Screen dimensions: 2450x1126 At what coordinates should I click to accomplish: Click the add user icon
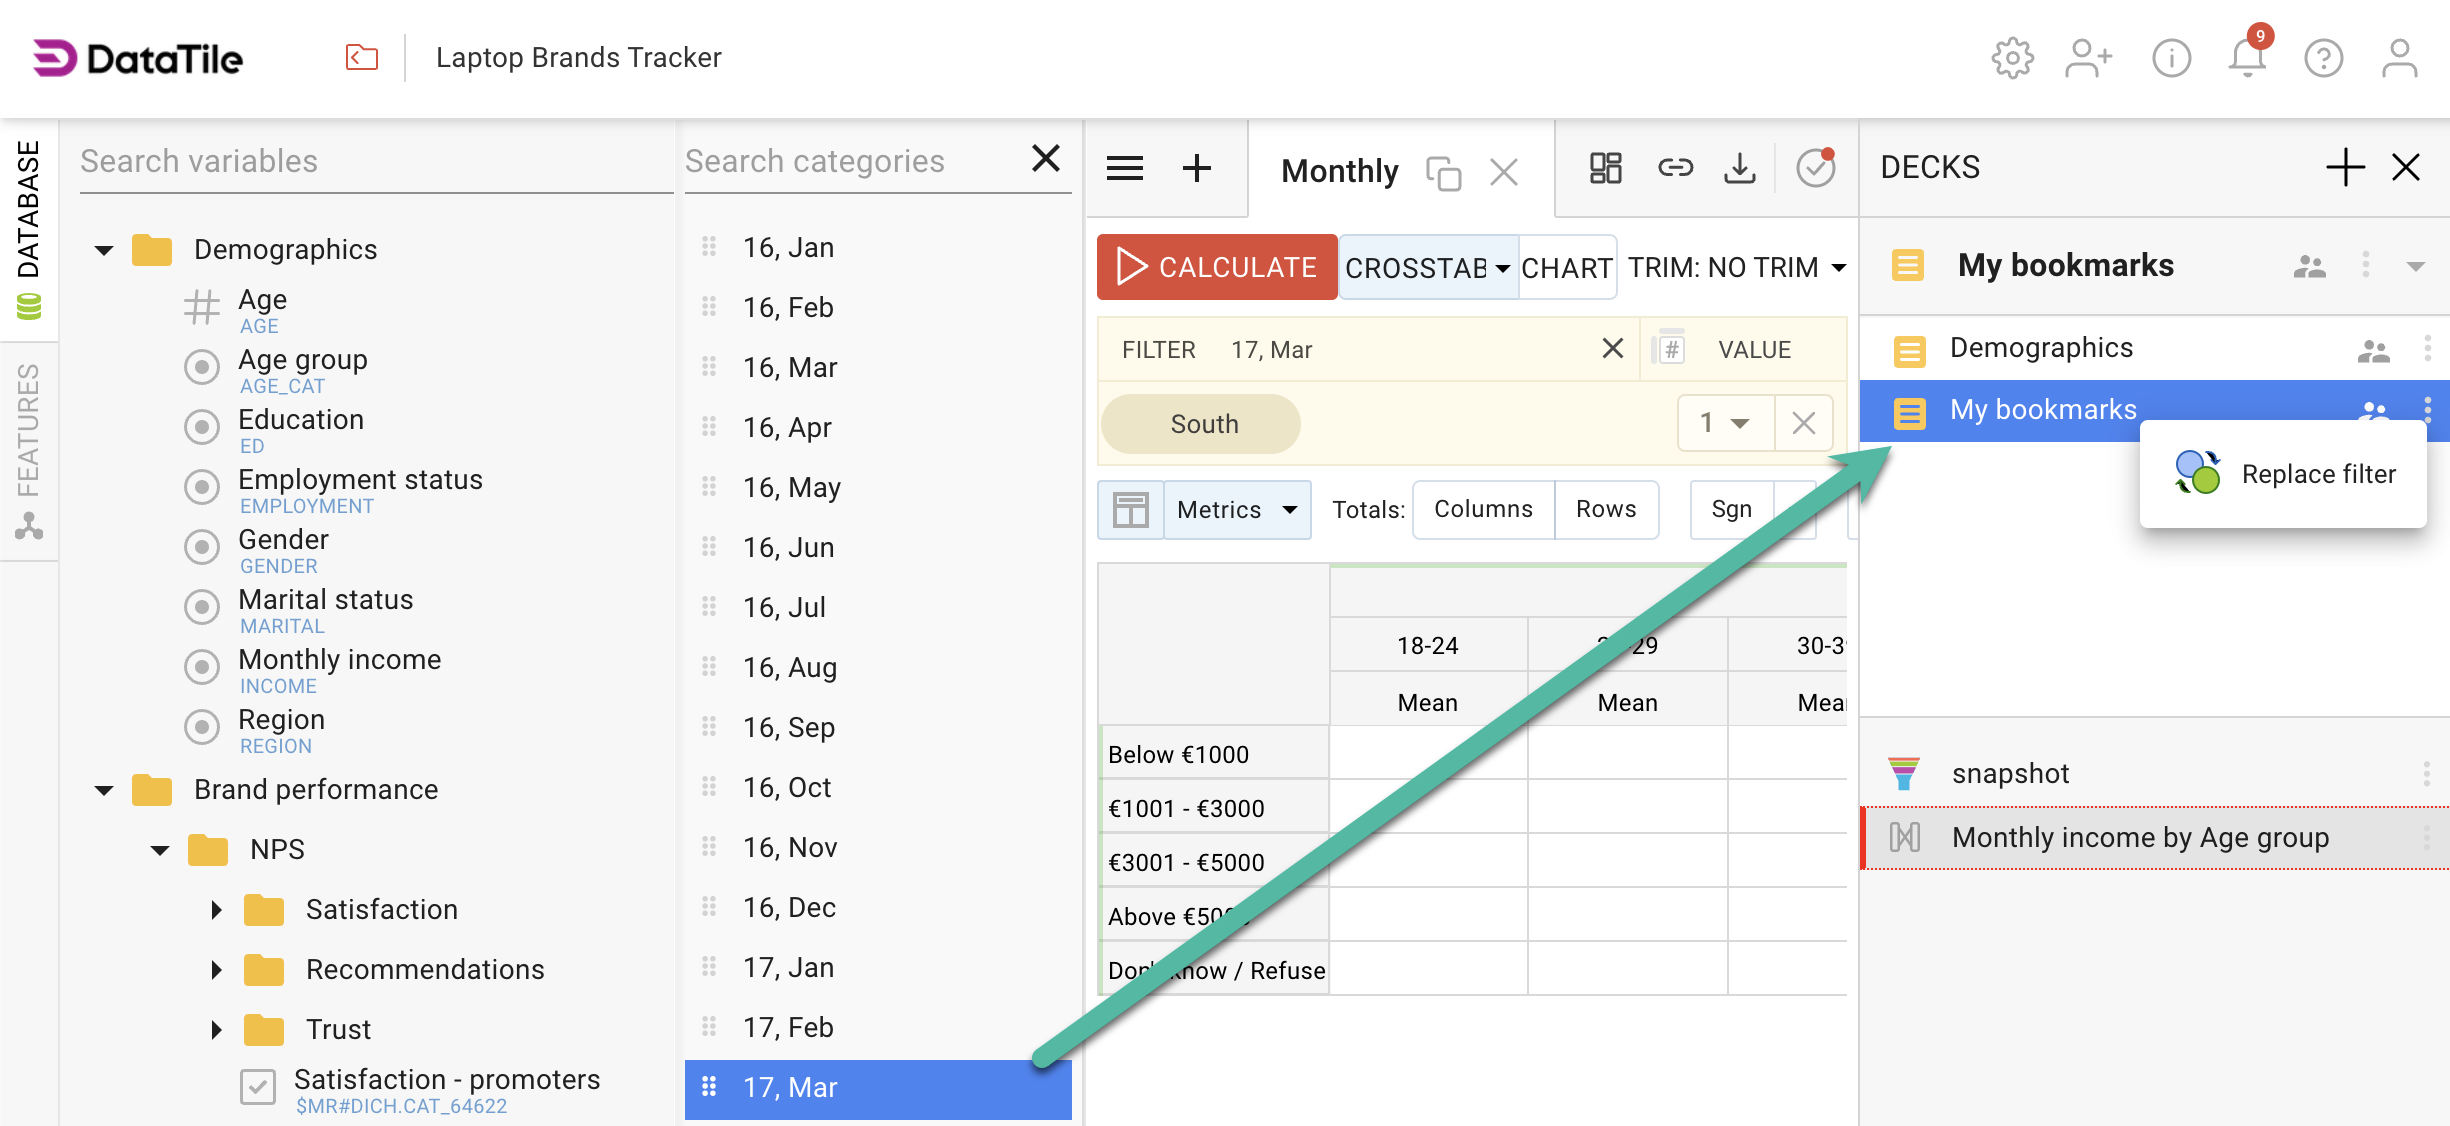click(x=2088, y=58)
